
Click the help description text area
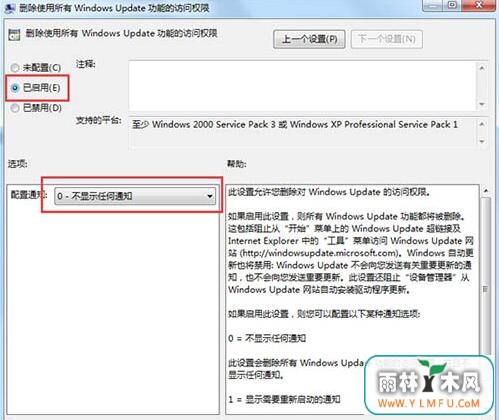tap(353, 299)
